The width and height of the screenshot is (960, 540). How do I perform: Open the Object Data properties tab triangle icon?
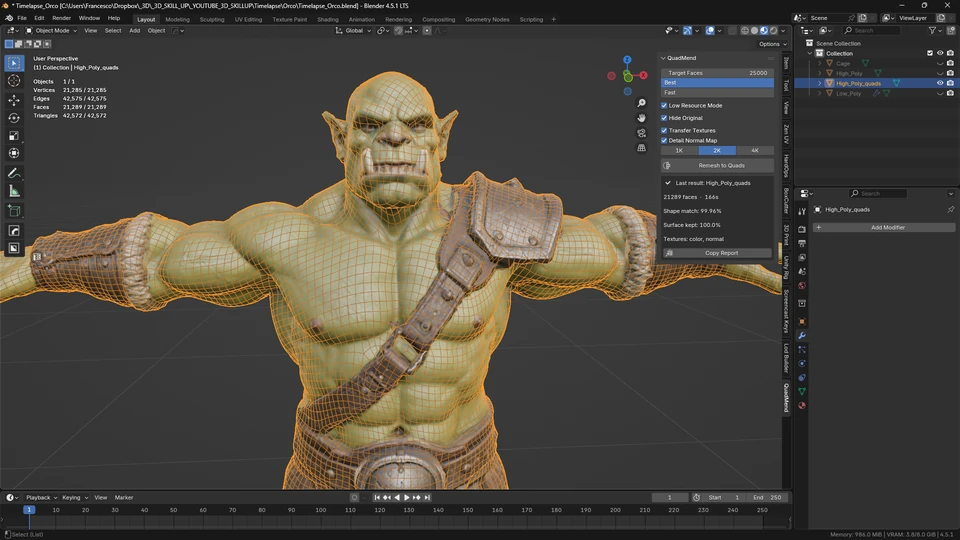coord(802,391)
